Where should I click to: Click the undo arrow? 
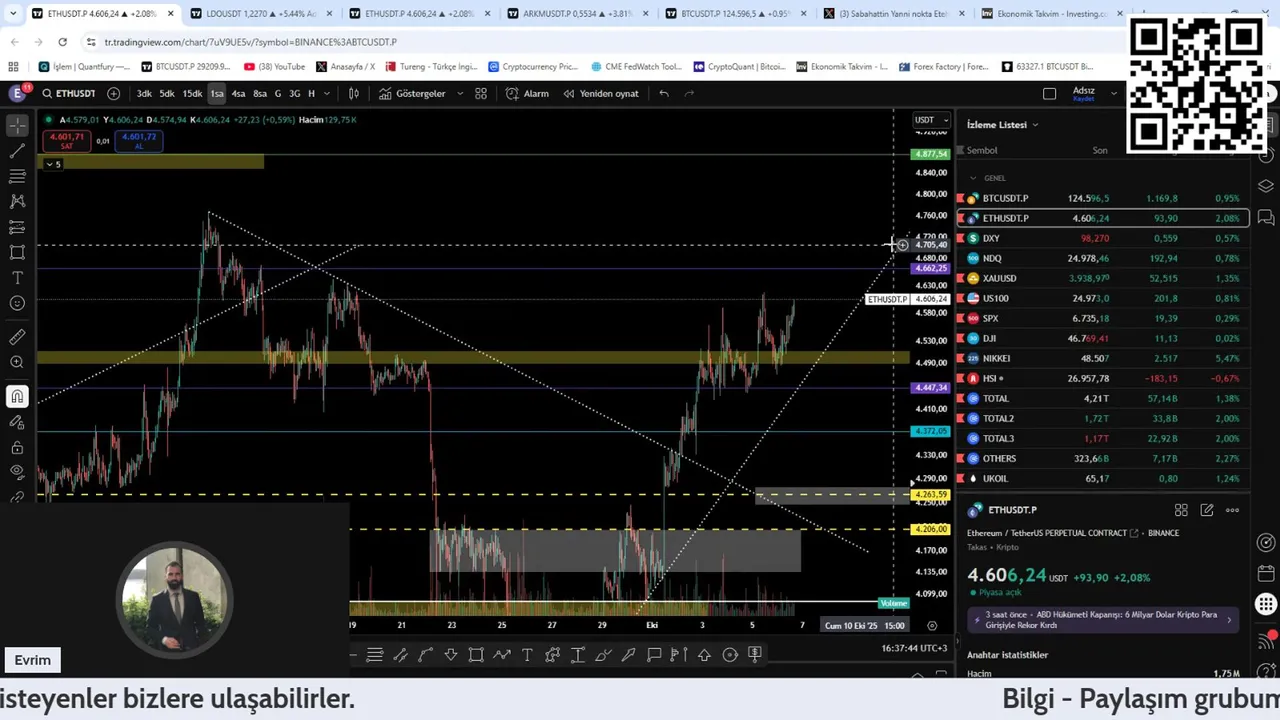pyautogui.click(x=664, y=93)
